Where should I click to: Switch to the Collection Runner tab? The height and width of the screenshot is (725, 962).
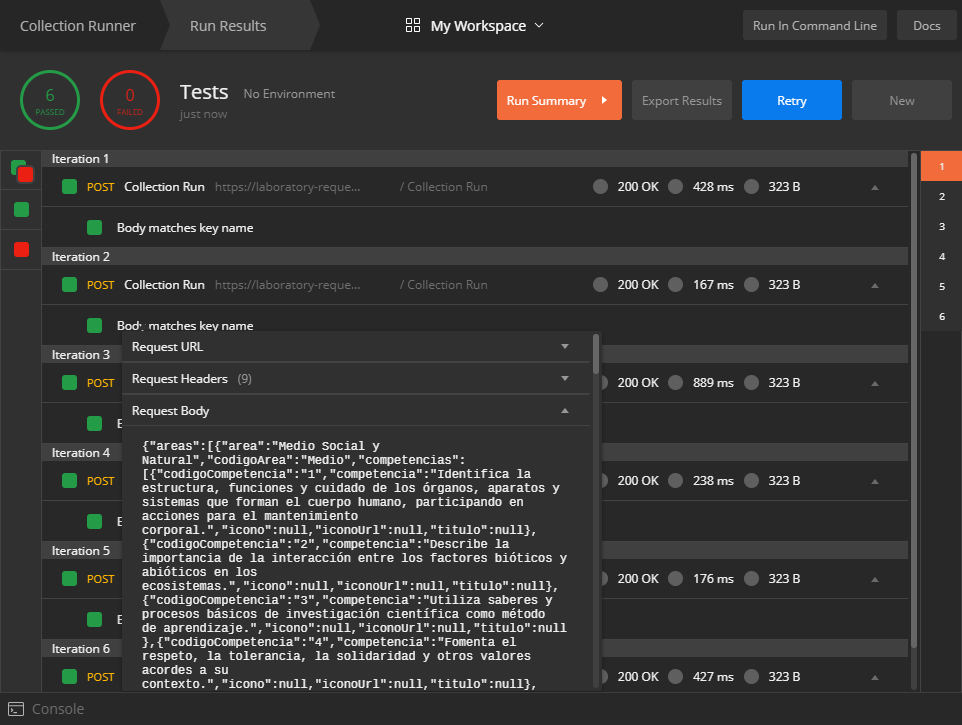coord(78,26)
